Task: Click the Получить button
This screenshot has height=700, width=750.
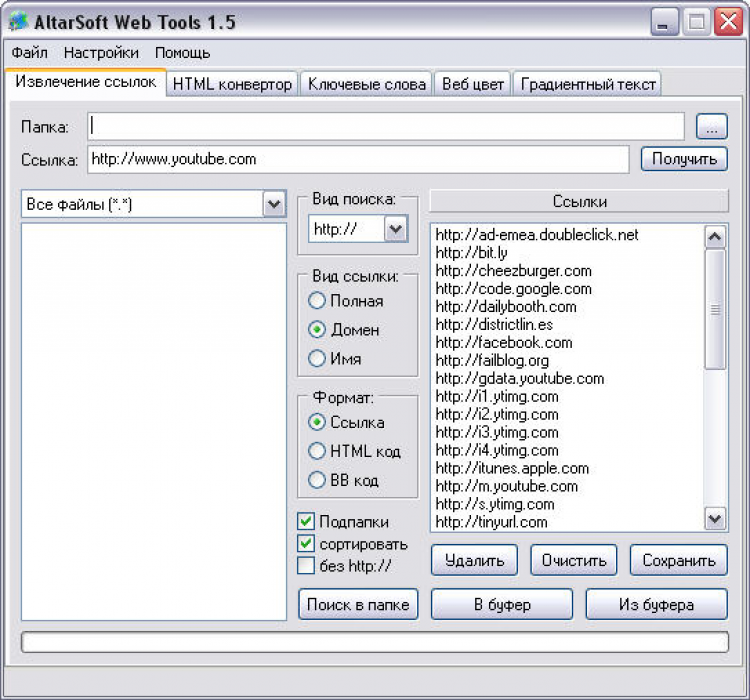Action: 684,159
